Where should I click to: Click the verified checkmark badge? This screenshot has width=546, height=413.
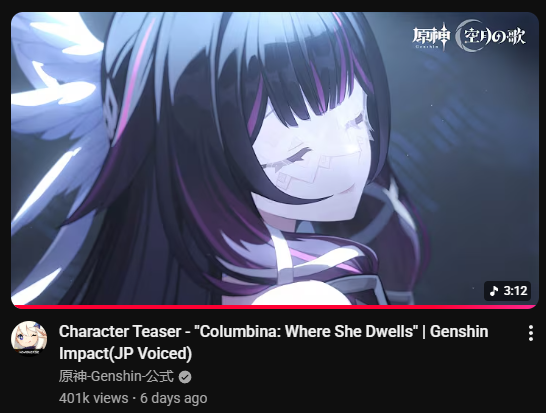coord(185,377)
